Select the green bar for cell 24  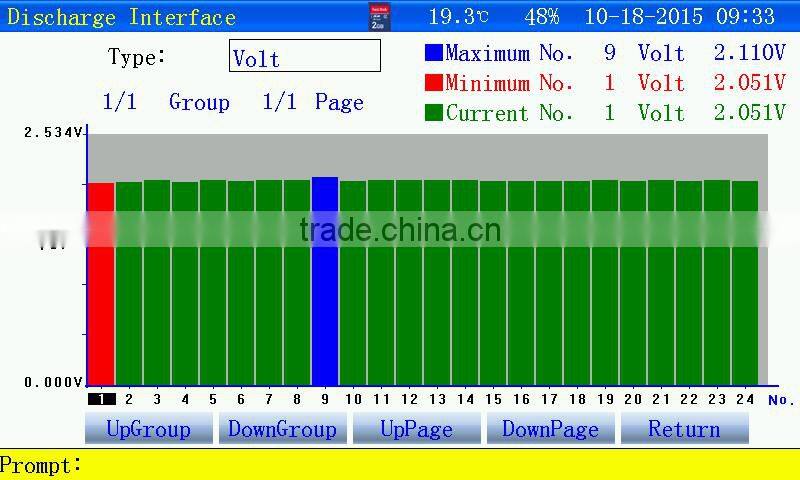click(745, 283)
